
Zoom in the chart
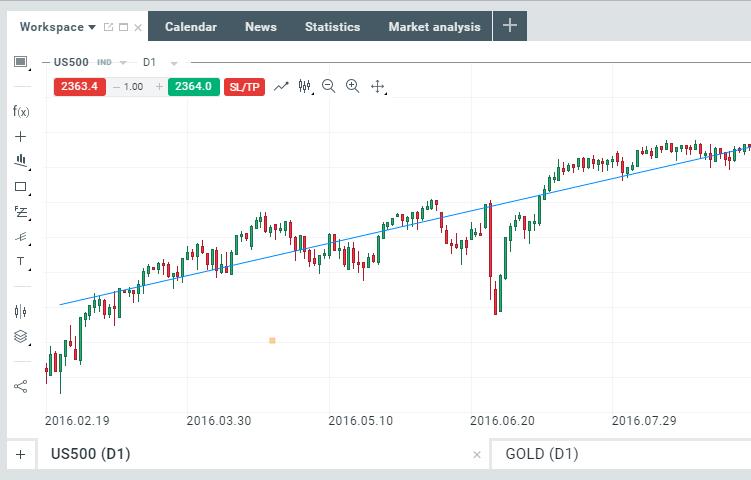pos(352,87)
